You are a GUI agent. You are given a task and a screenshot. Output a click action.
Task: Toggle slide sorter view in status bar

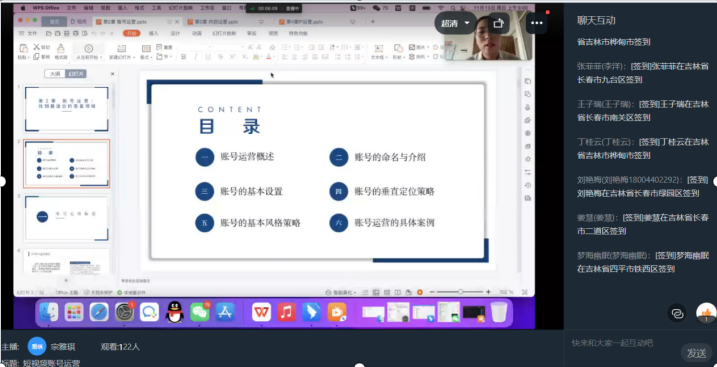coord(387,292)
